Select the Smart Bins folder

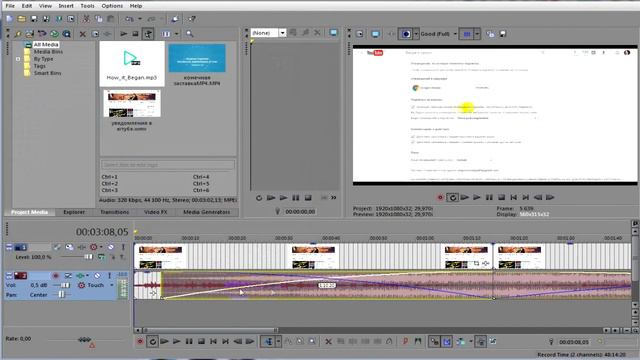click(47, 73)
